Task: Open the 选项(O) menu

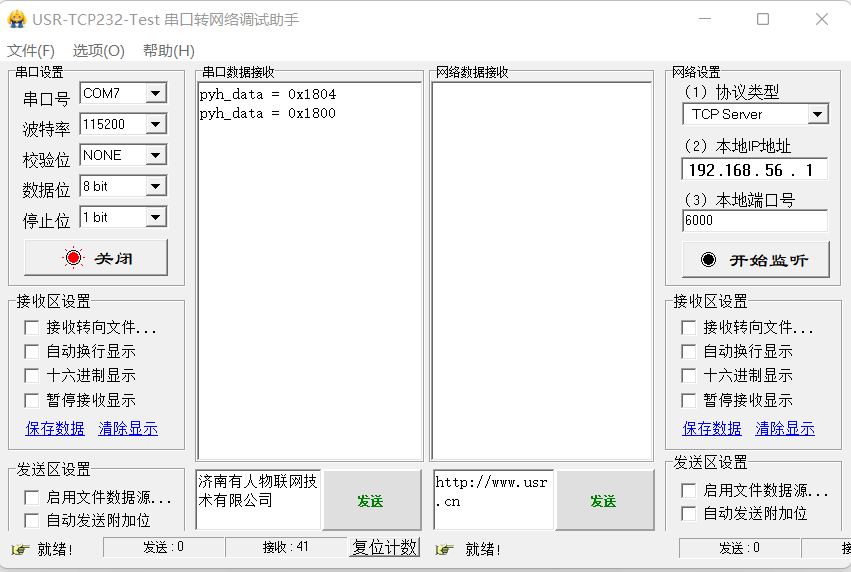Action: (99, 50)
